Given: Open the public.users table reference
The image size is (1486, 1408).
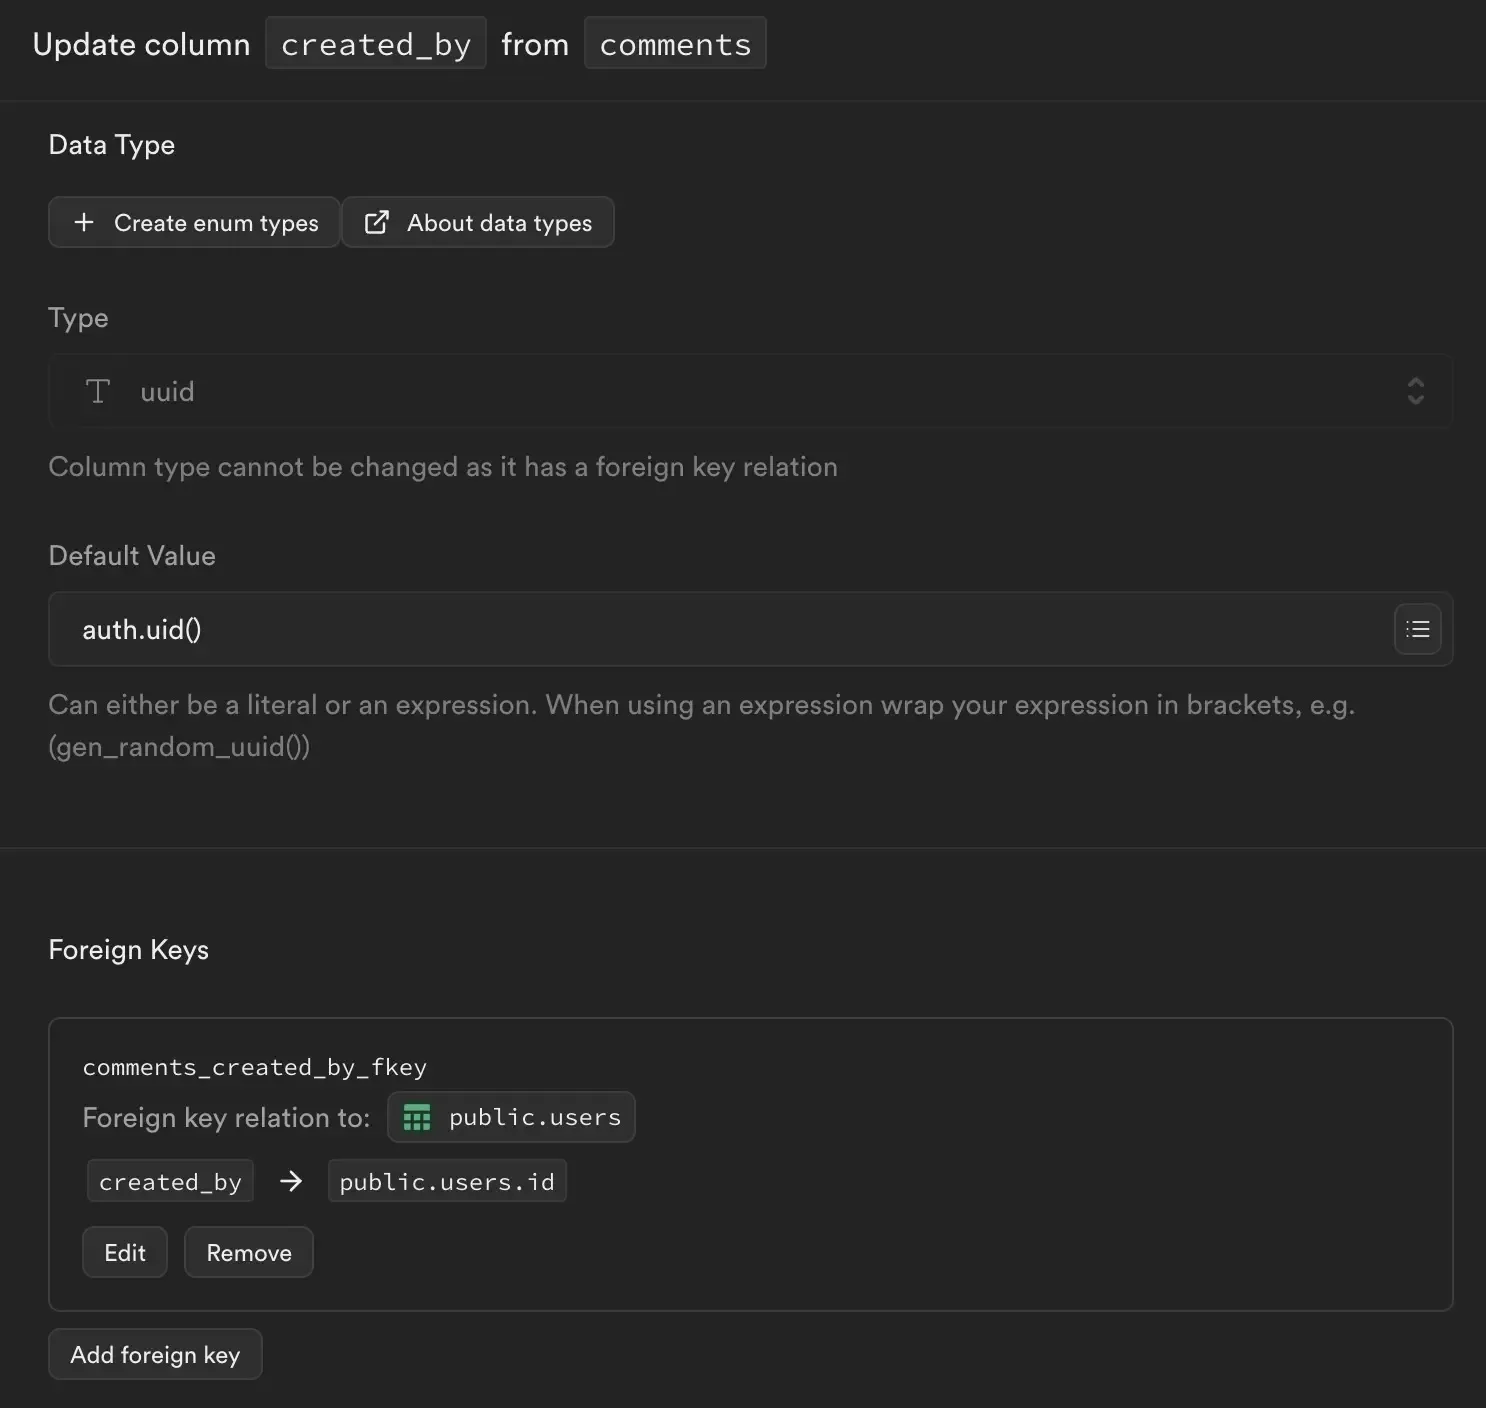Looking at the screenshot, I should click(x=511, y=1117).
